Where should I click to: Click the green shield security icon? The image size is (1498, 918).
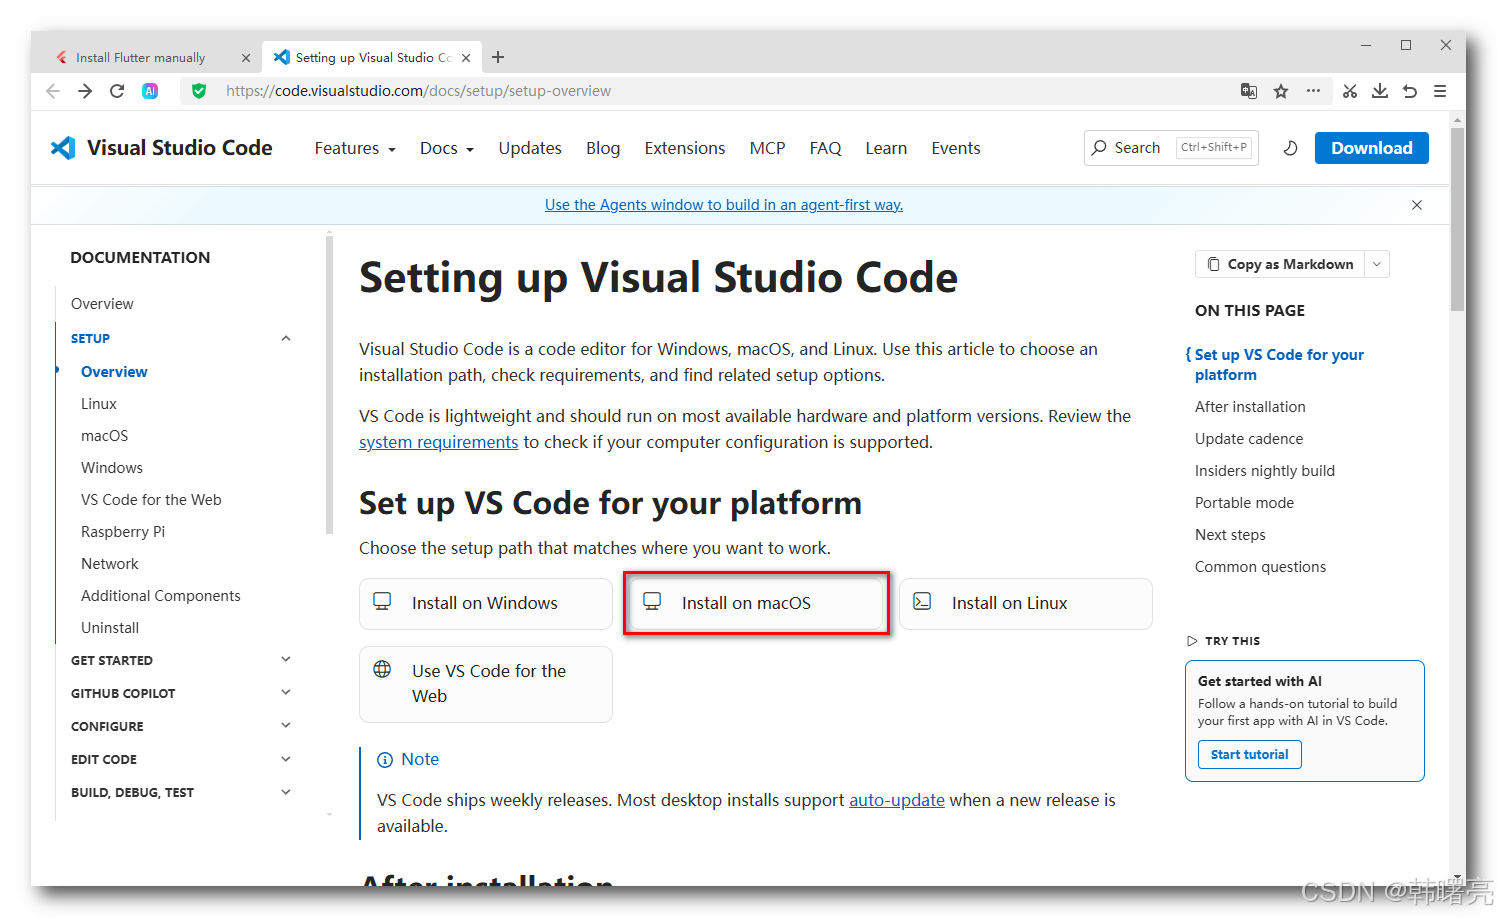click(x=199, y=91)
